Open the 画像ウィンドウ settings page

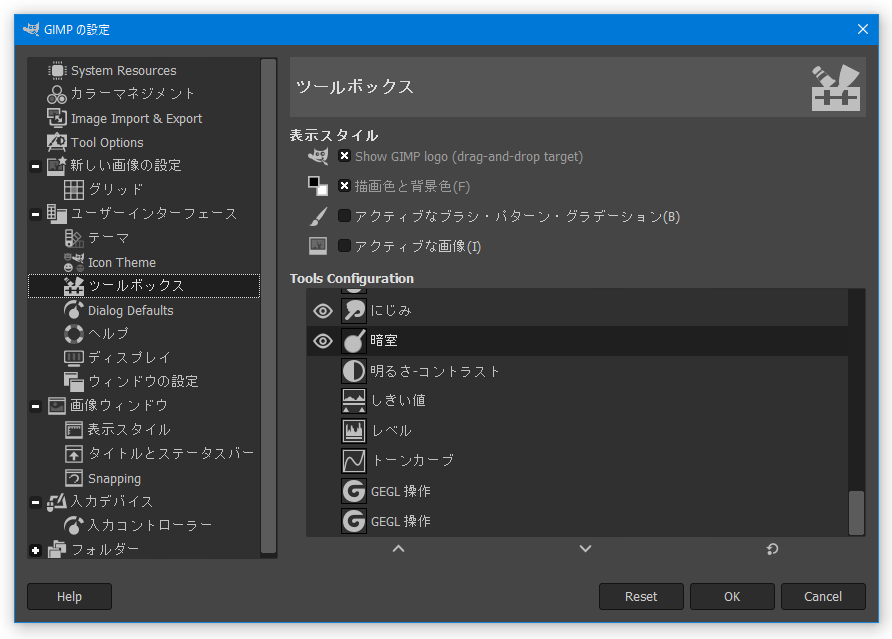pyautogui.click(x=119, y=406)
